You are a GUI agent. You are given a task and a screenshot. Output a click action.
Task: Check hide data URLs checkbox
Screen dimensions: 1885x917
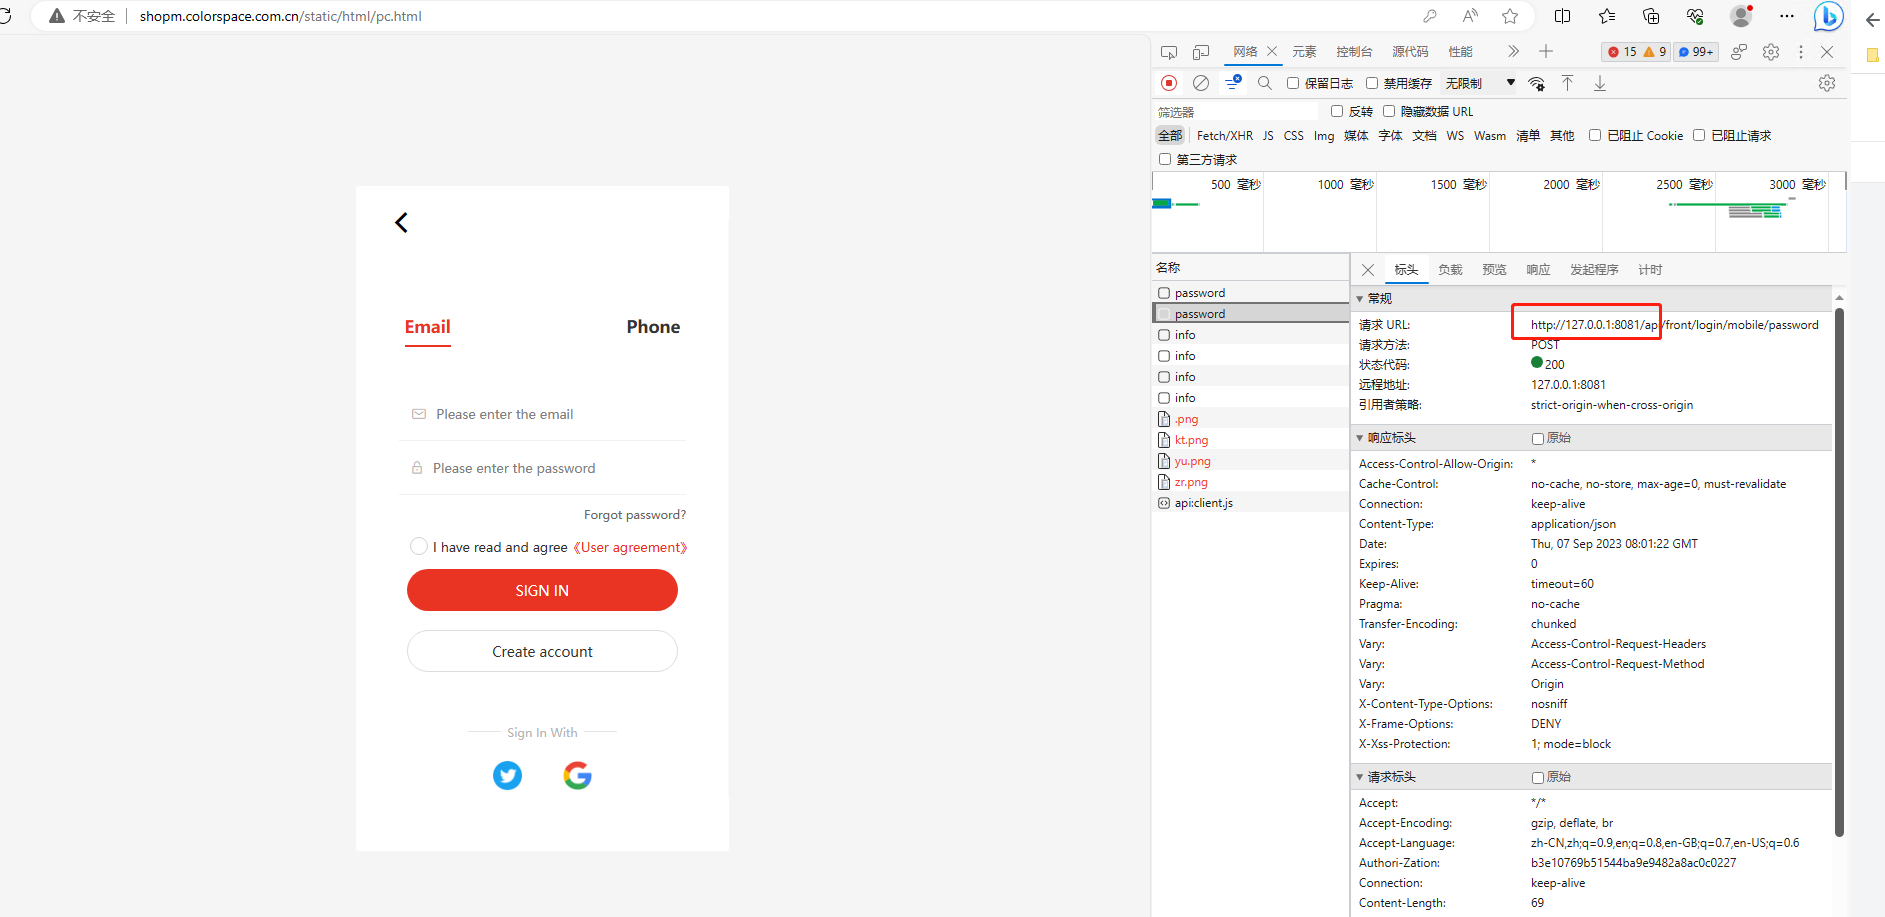(1389, 111)
